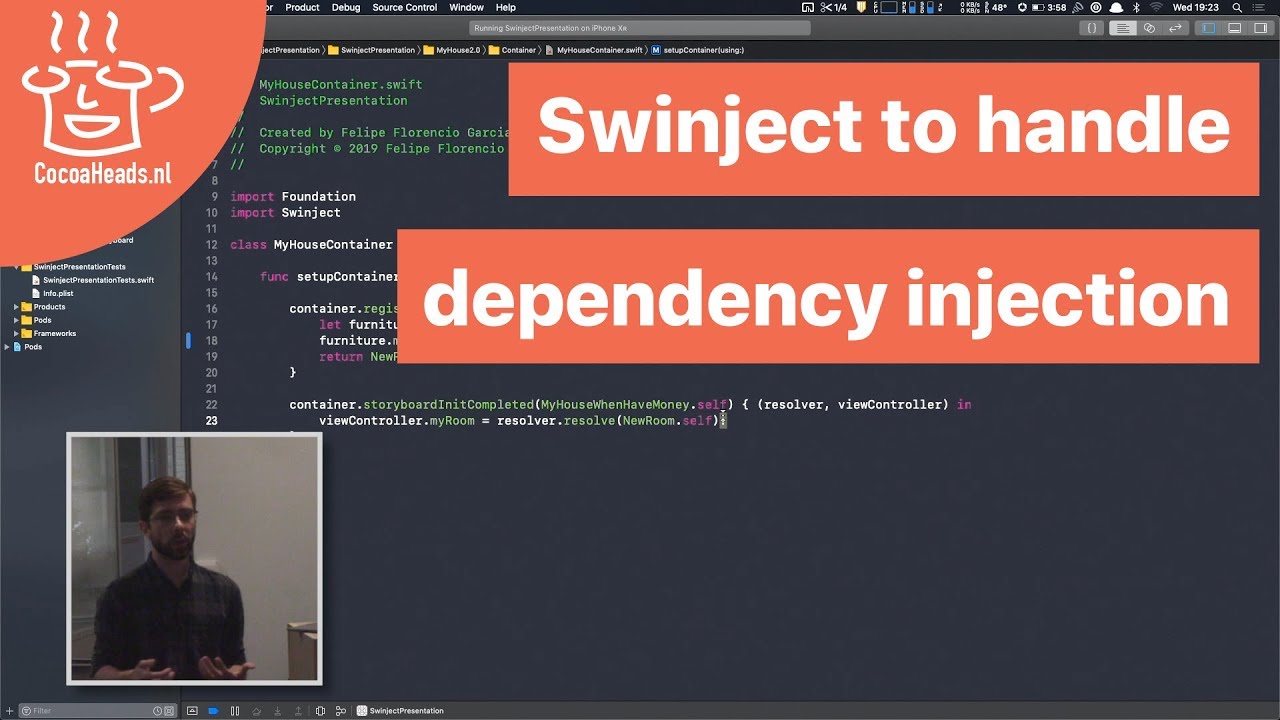This screenshot has width=1280, height=720.
Task: Open MyHouseContainer.swift in jump bar
Action: [594, 50]
